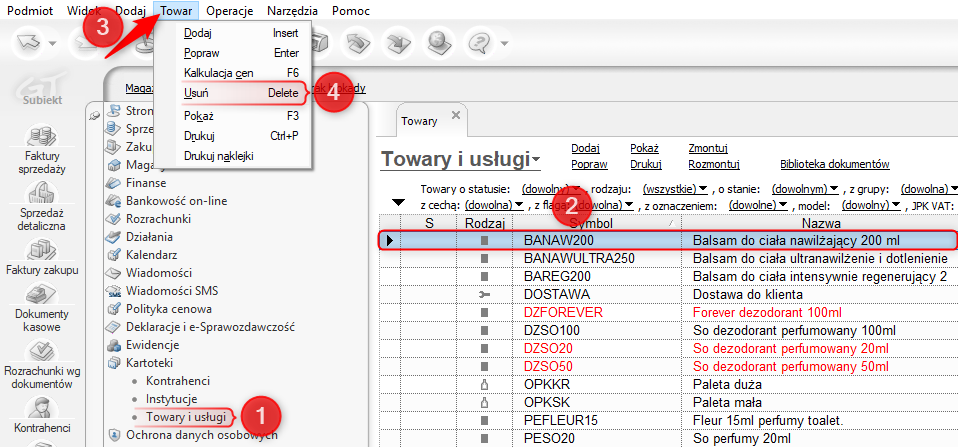Open the Towar menu in menu bar
Image resolution: width=958 pixels, height=447 pixels.
tap(176, 11)
